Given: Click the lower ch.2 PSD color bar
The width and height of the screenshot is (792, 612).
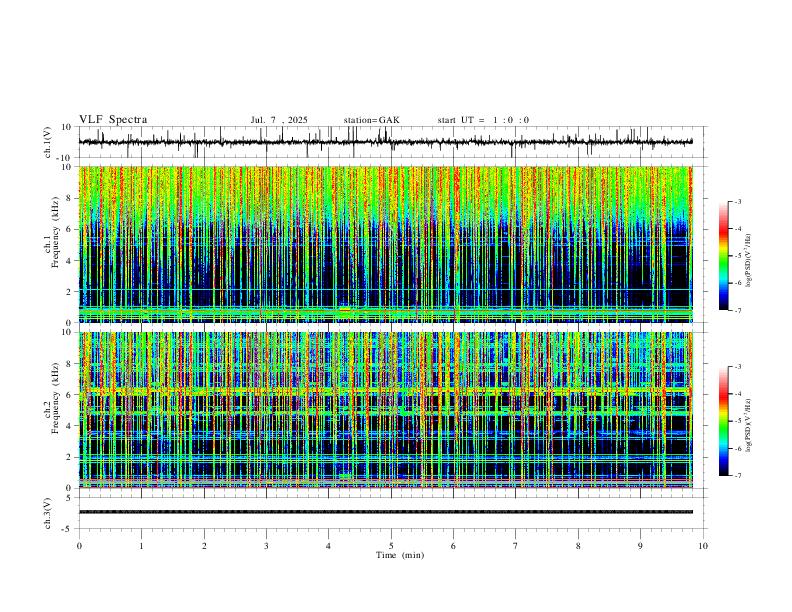Looking at the screenshot, I should coord(724,421).
